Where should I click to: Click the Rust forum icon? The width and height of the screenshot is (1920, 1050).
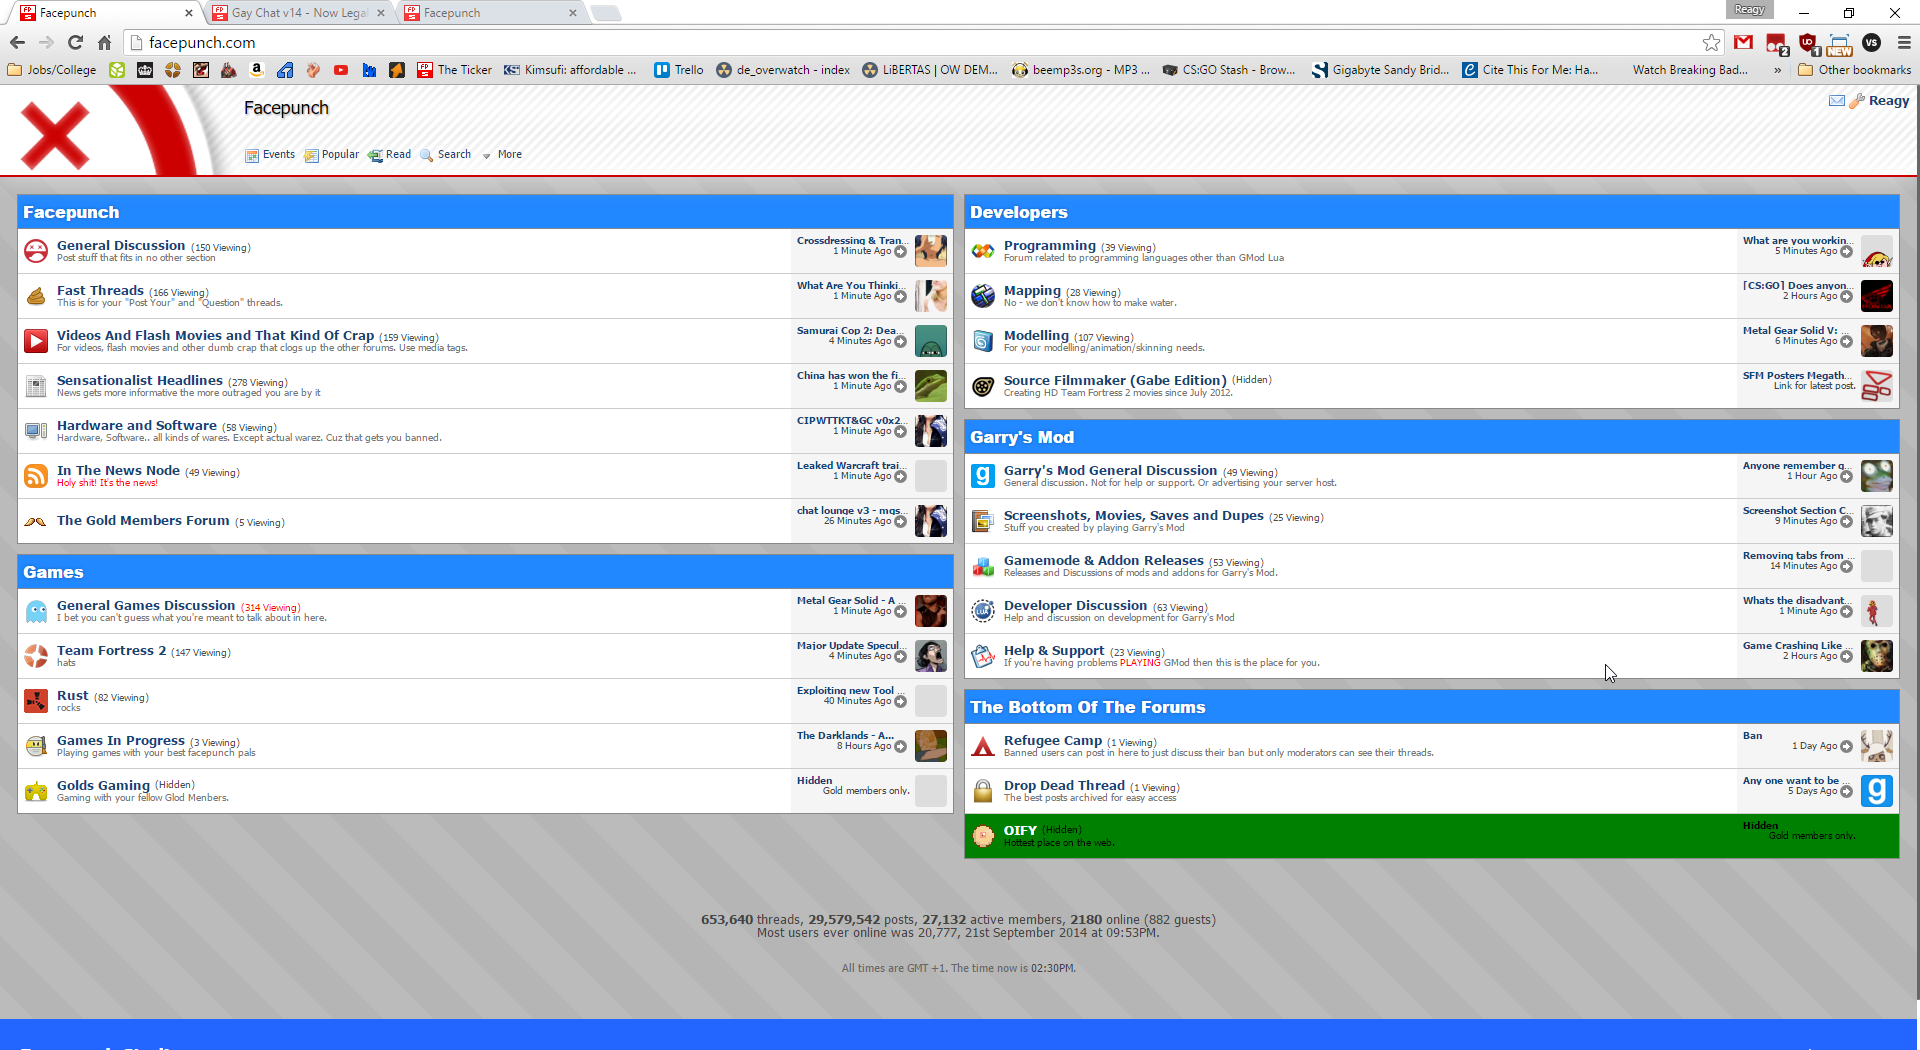(36, 701)
